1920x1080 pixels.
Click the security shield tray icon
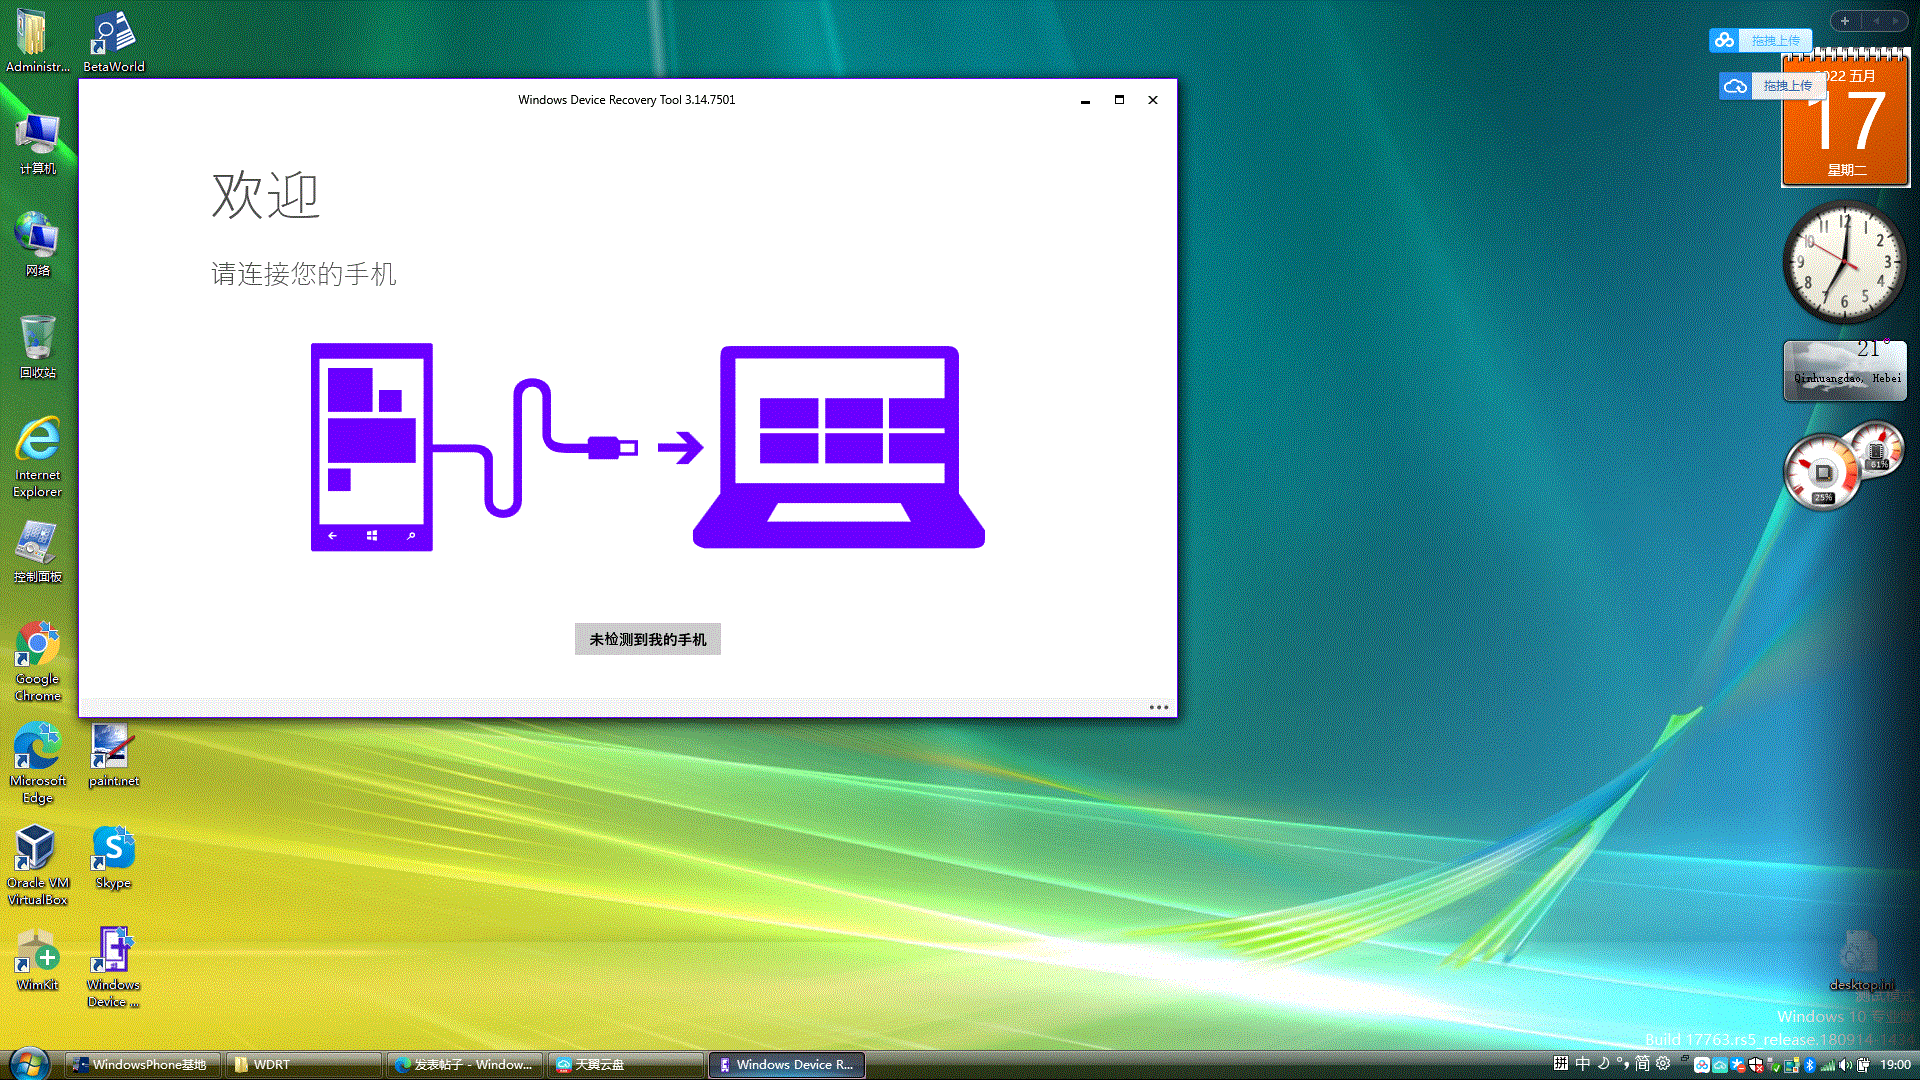[1757, 1066]
